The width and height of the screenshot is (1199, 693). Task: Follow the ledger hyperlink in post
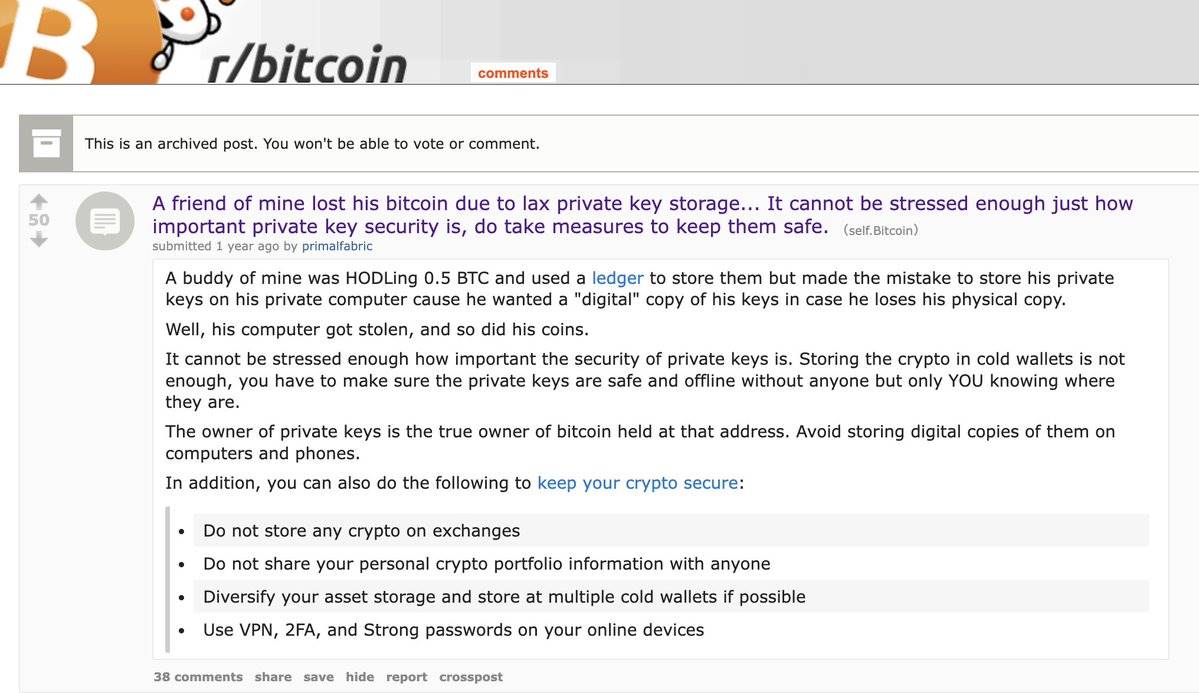tap(617, 278)
